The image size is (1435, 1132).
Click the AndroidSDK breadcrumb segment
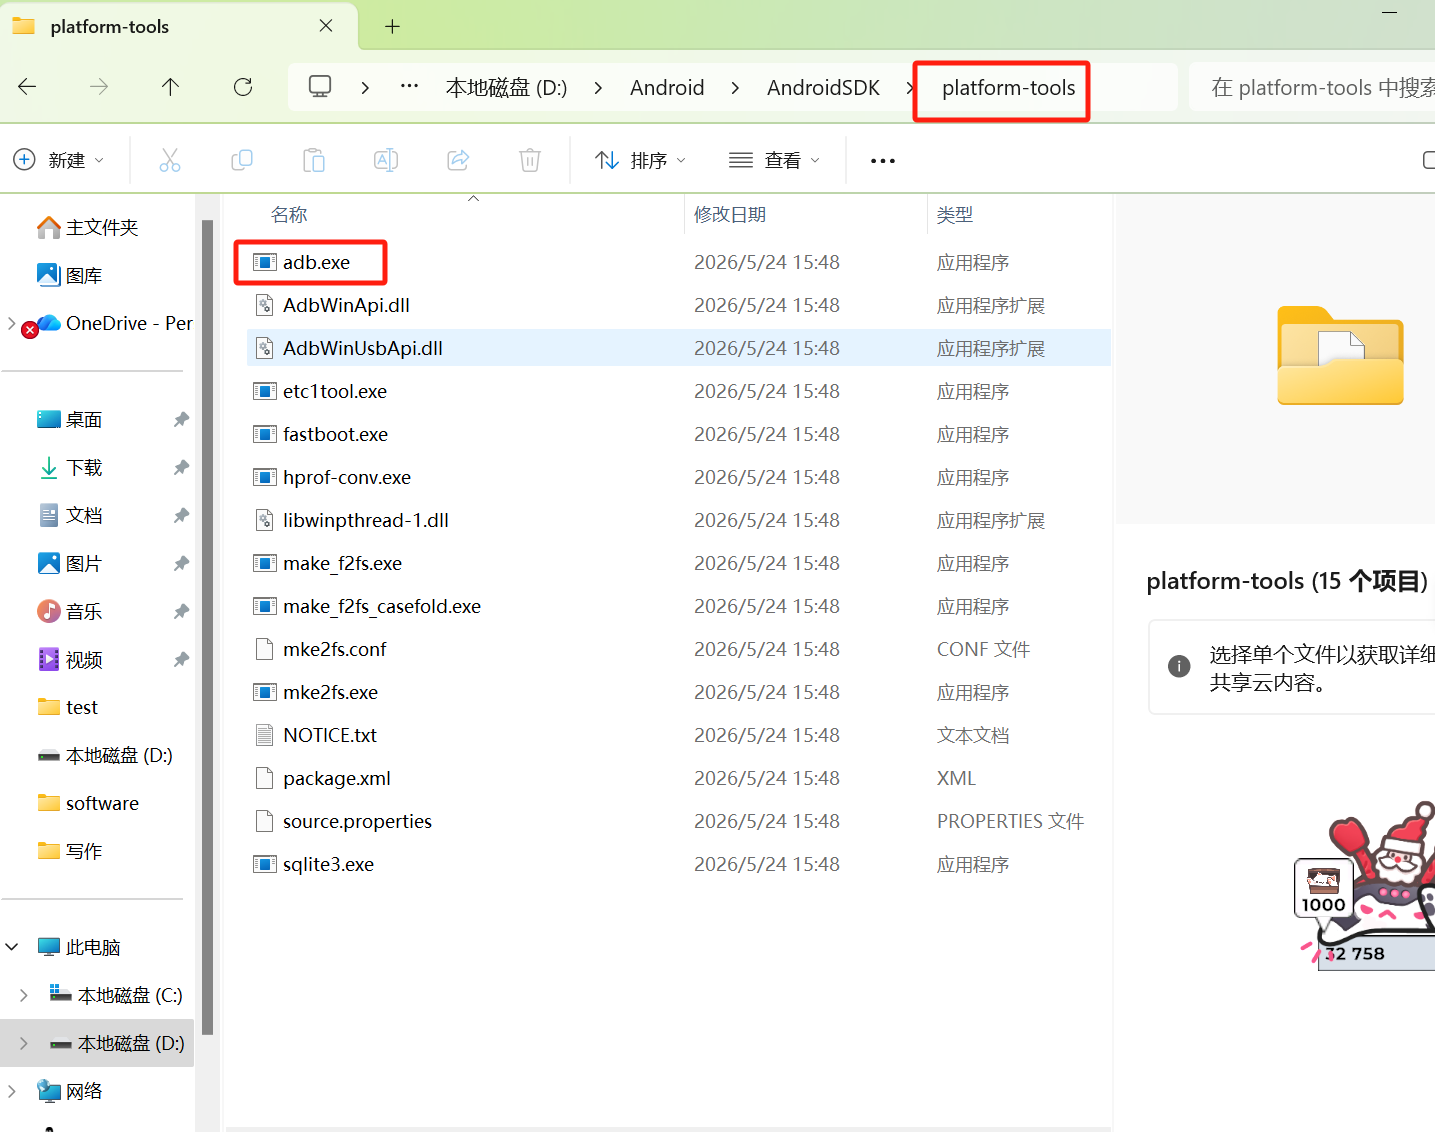pyautogui.click(x=823, y=88)
